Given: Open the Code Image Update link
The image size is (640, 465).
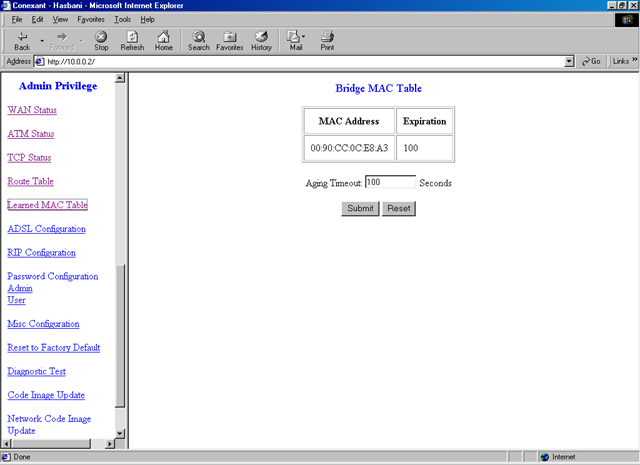Looking at the screenshot, I should tap(46, 395).
